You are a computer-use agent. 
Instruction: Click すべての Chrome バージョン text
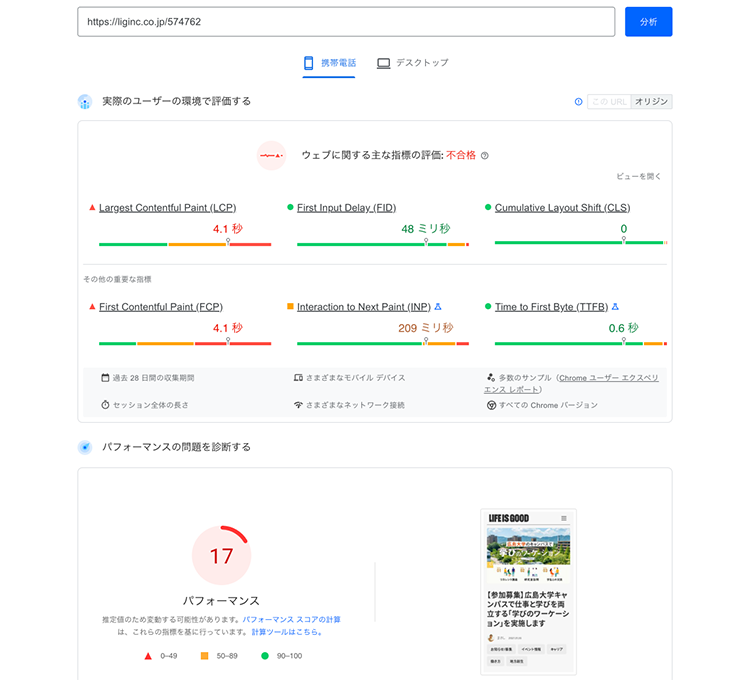[548, 405]
